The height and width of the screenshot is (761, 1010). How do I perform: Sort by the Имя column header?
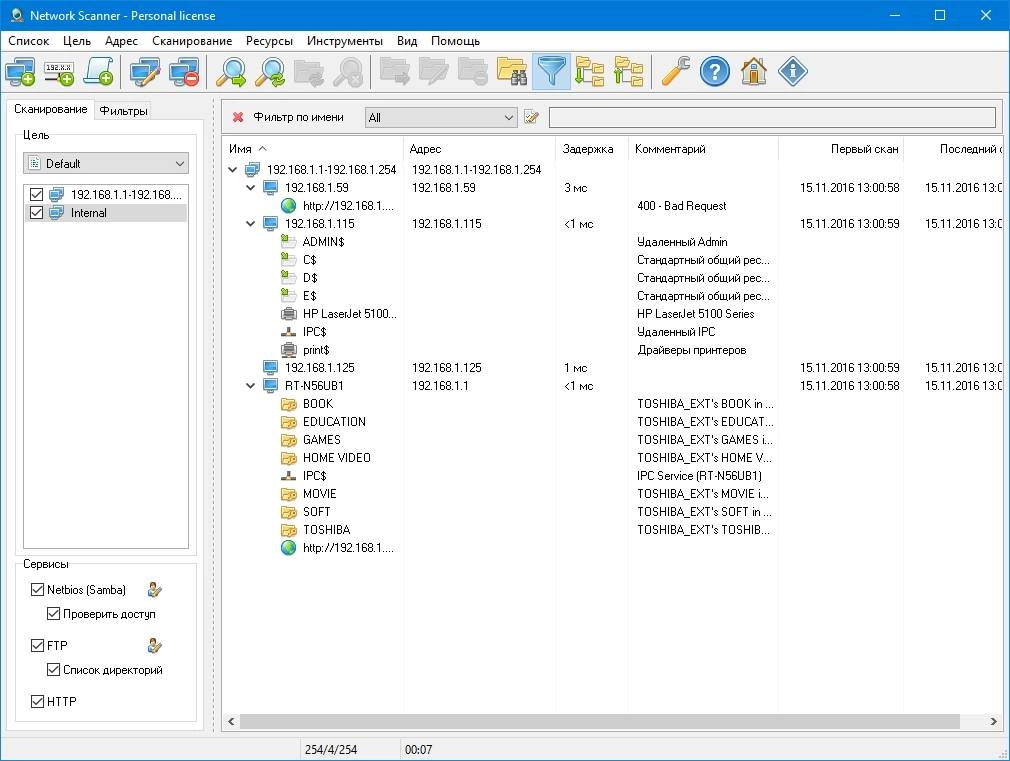(x=312, y=149)
